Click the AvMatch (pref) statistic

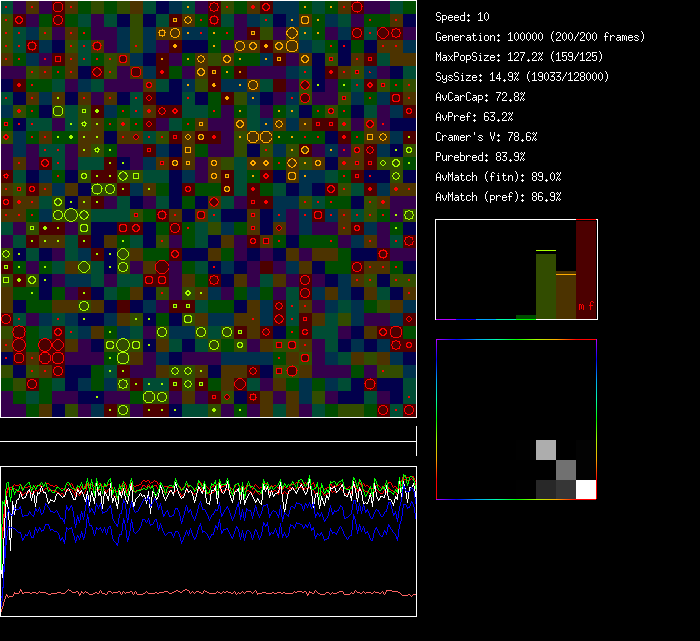point(498,197)
